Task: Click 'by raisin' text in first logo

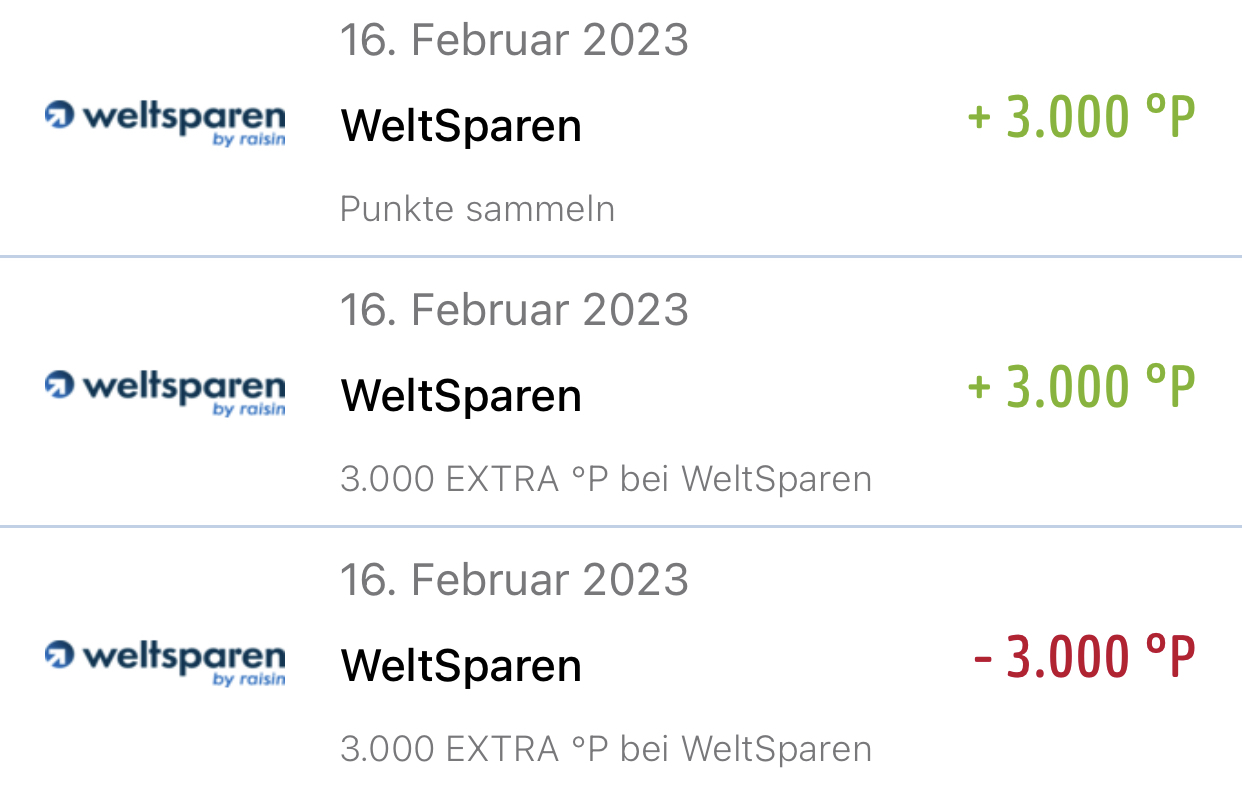Action: point(249,140)
